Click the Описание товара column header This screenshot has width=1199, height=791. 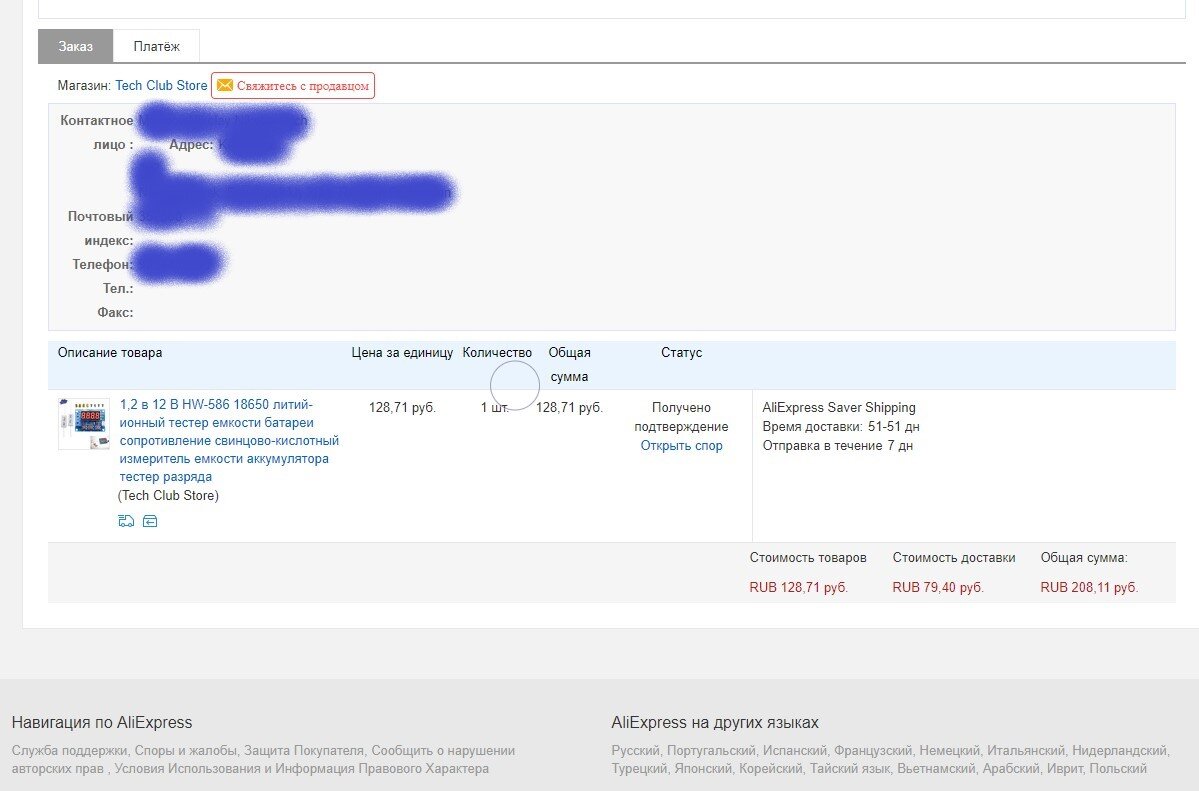pos(110,353)
